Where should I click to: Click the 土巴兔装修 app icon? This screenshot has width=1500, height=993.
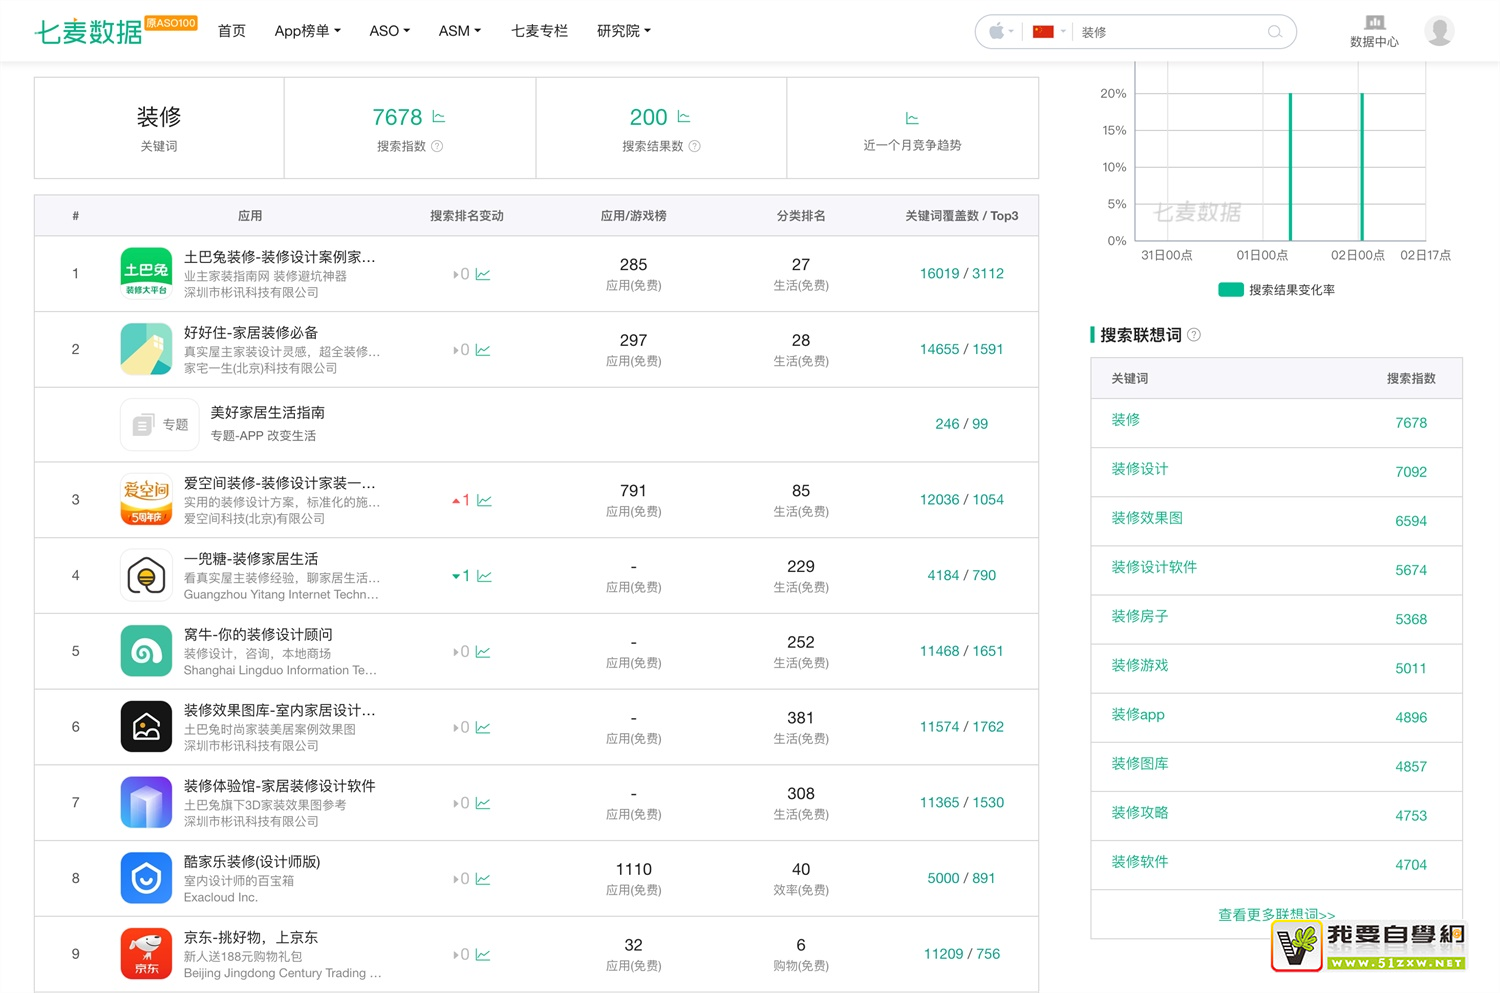(x=146, y=274)
